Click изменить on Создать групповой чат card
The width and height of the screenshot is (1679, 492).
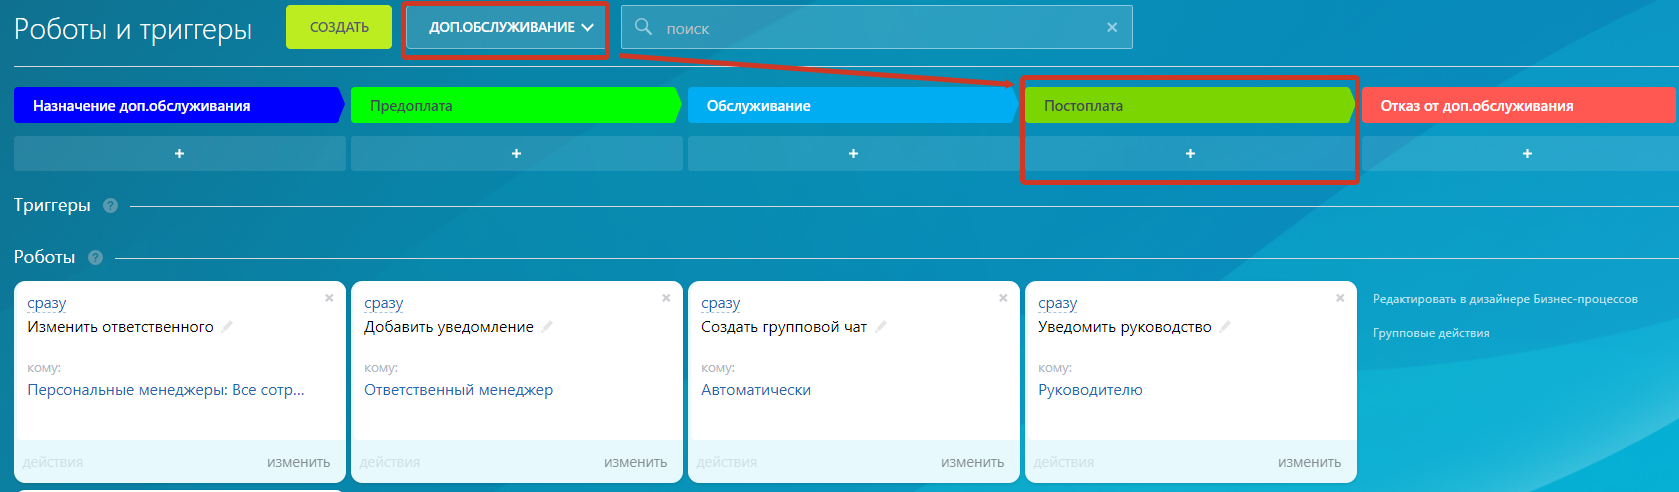[972, 462]
